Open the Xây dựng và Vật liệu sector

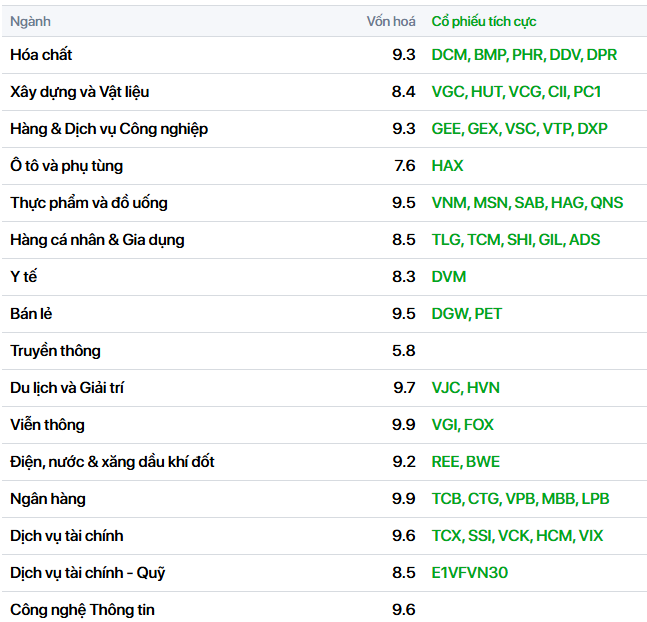[80, 92]
